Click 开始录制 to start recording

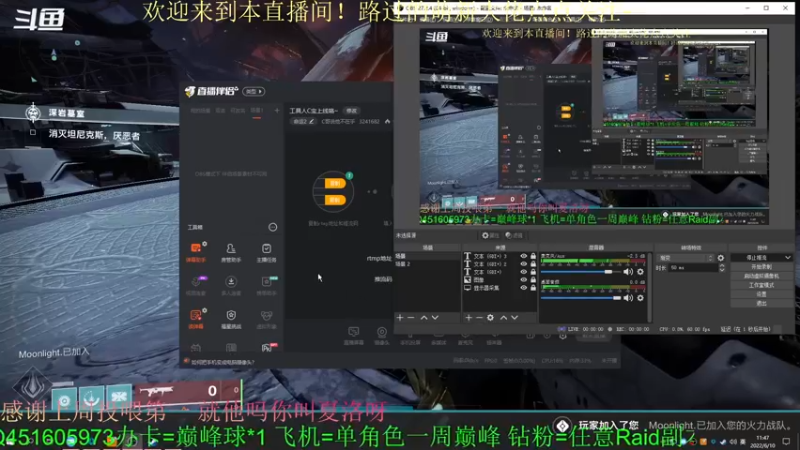761,267
